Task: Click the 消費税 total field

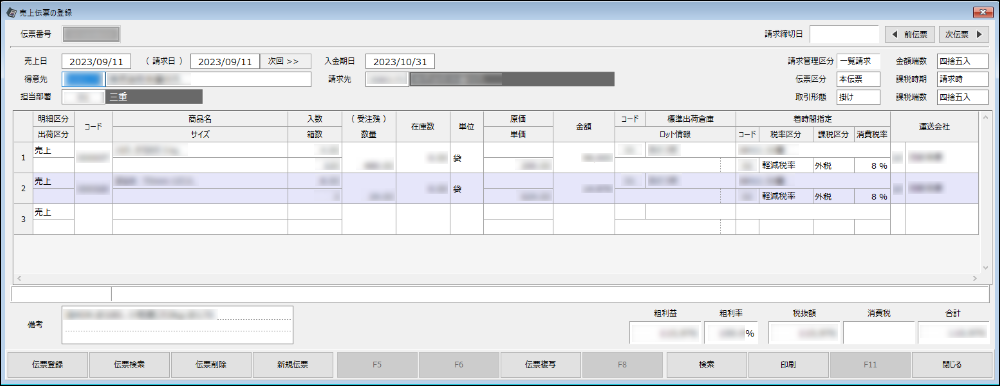Action: click(879, 333)
